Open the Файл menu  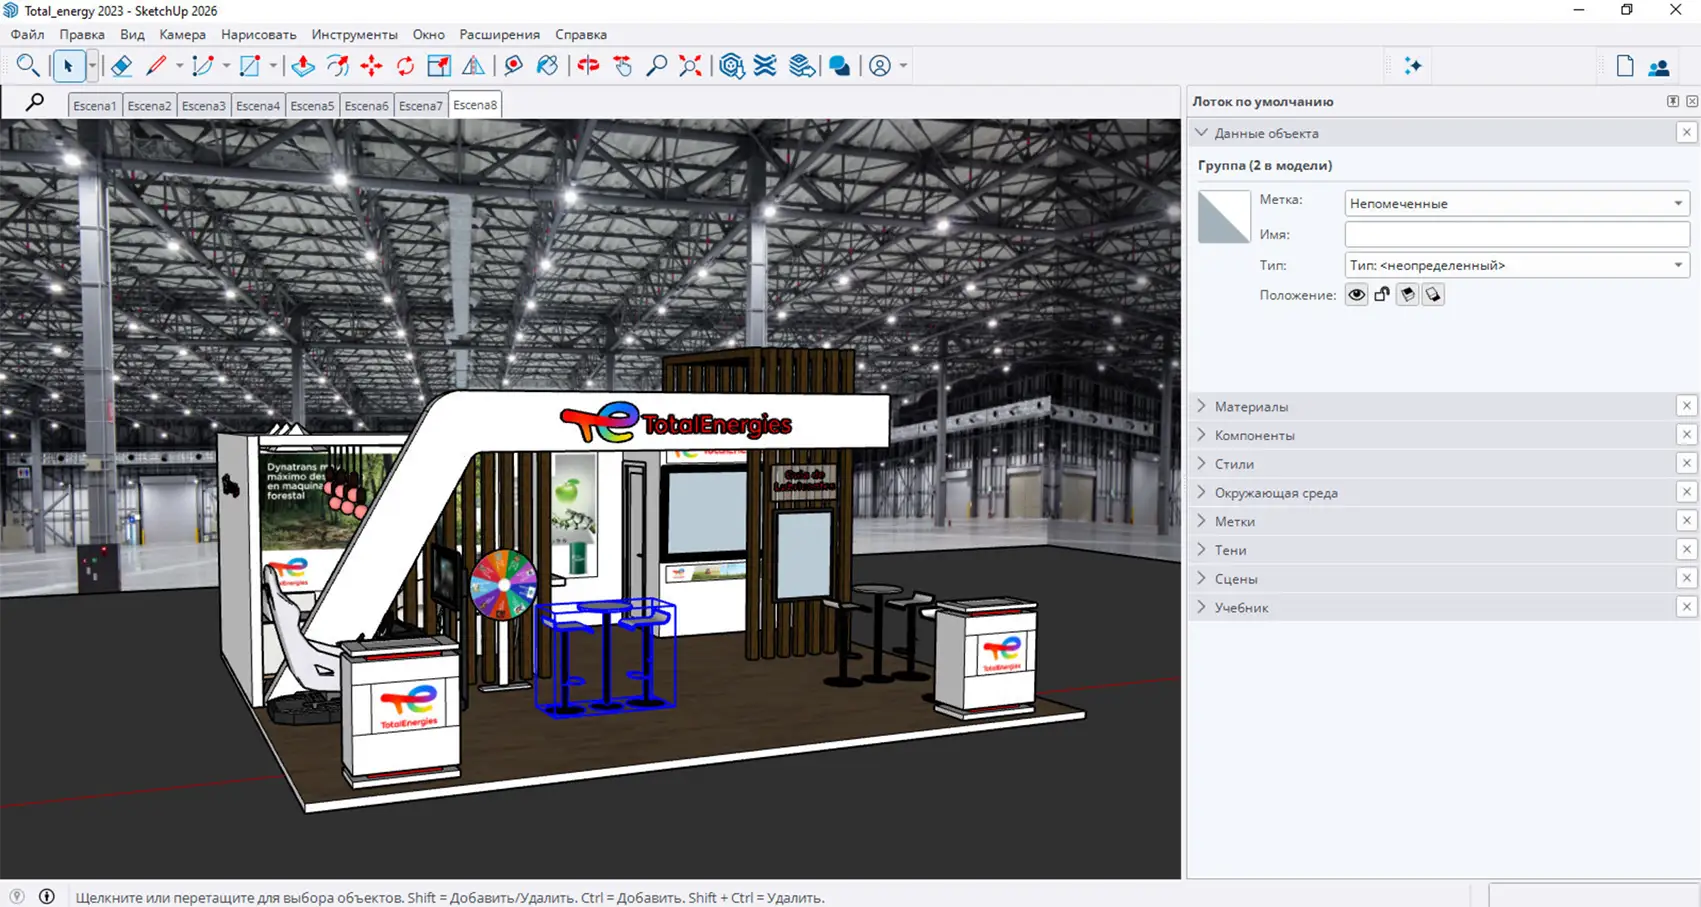28,34
